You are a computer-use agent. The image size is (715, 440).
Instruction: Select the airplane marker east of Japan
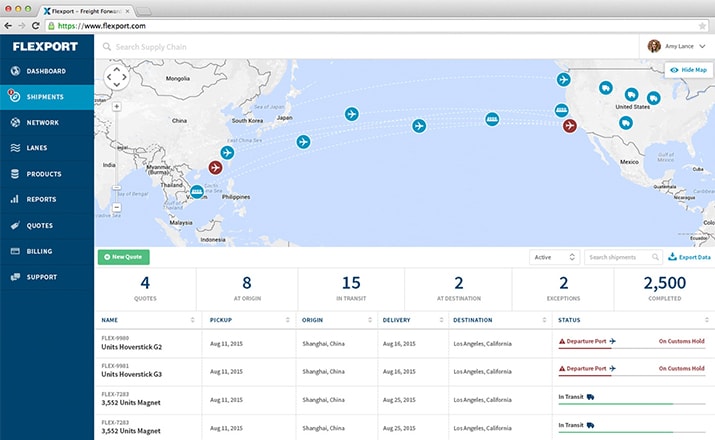click(351, 114)
